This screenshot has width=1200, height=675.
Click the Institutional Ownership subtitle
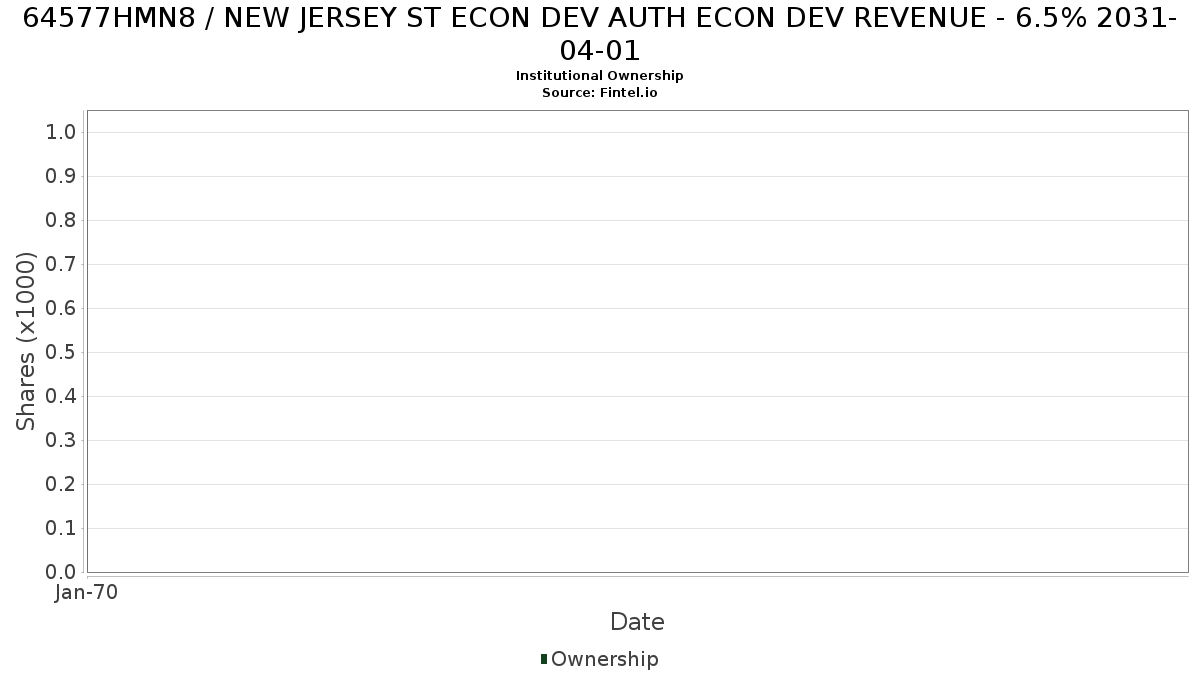tap(600, 76)
